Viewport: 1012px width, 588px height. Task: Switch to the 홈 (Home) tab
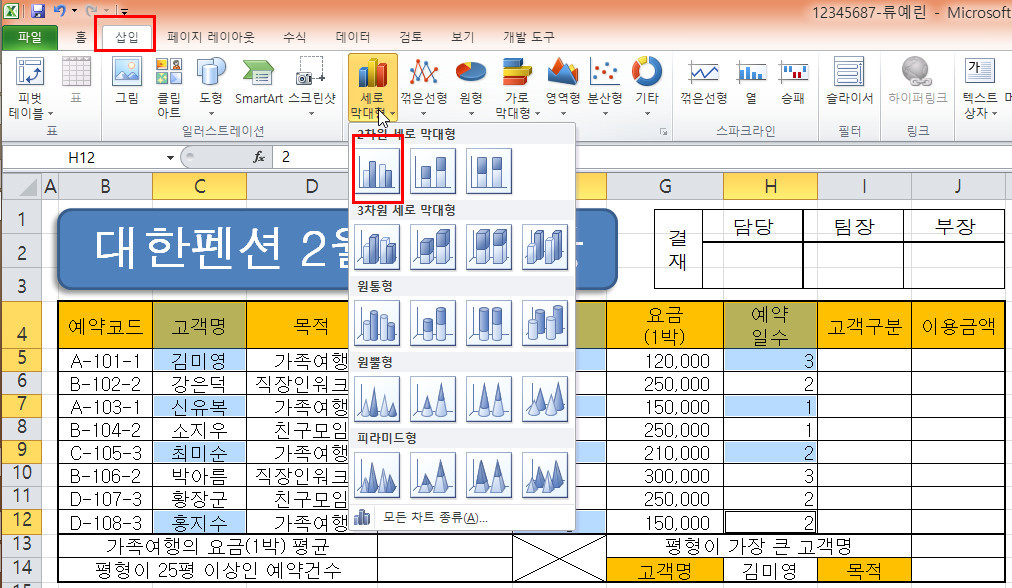pyautogui.click(x=81, y=37)
